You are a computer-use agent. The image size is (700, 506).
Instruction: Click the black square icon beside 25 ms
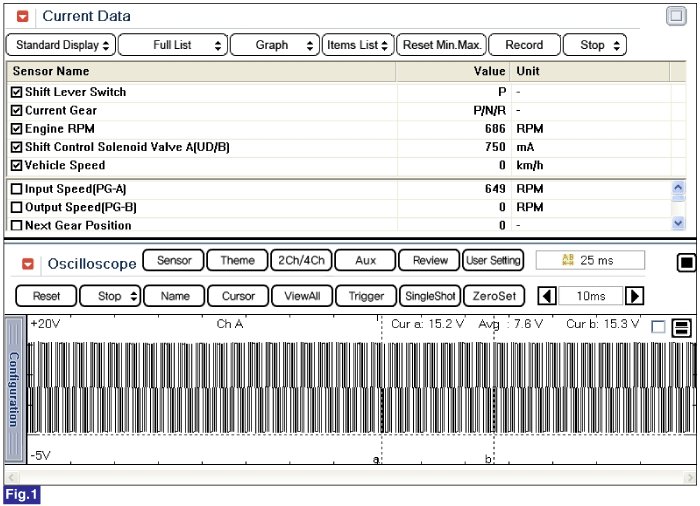coord(686,262)
